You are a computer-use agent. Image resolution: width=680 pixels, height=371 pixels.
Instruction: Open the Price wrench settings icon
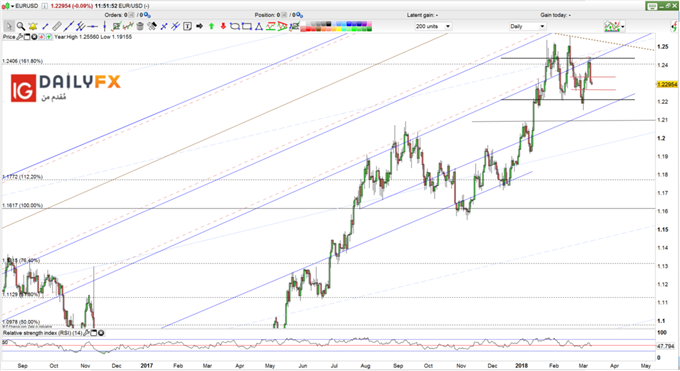tap(20, 37)
